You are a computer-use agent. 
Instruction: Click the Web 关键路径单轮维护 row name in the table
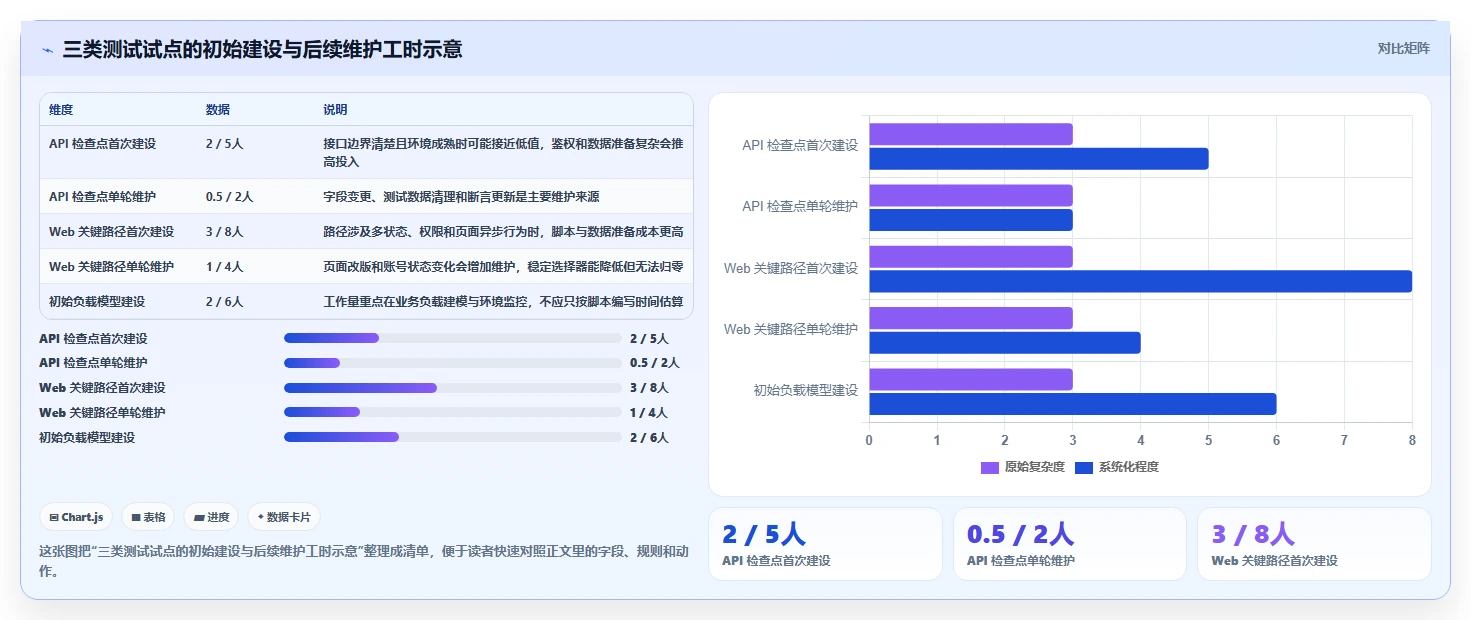[x=111, y=267]
